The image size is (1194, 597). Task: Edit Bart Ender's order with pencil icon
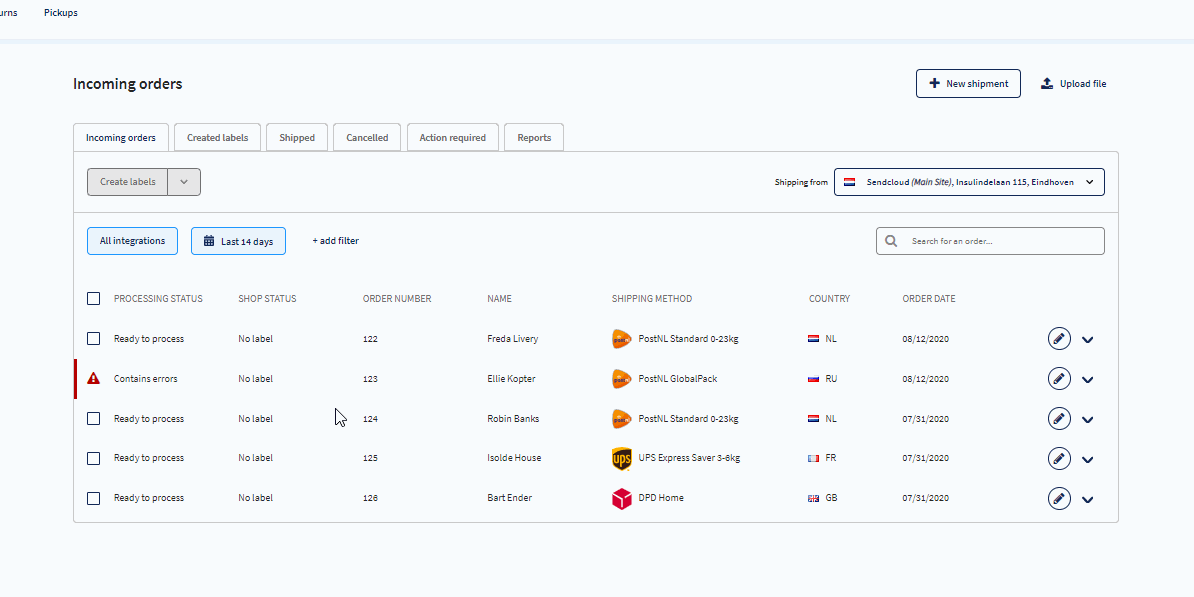point(1059,498)
